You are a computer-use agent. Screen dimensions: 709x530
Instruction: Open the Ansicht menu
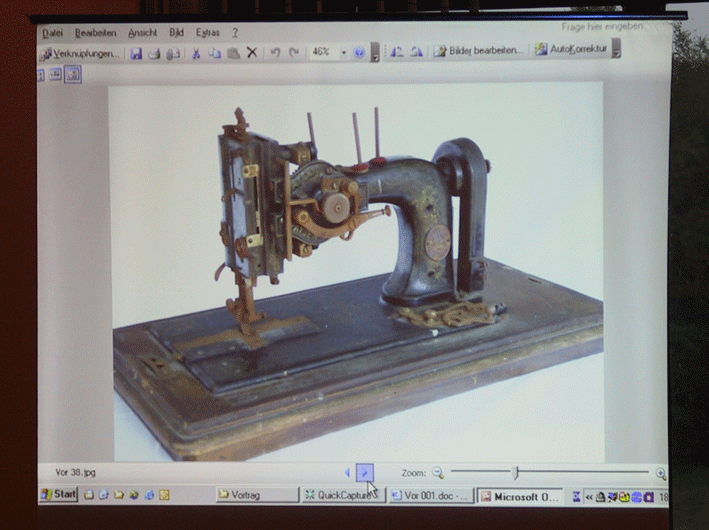coord(142,33)
